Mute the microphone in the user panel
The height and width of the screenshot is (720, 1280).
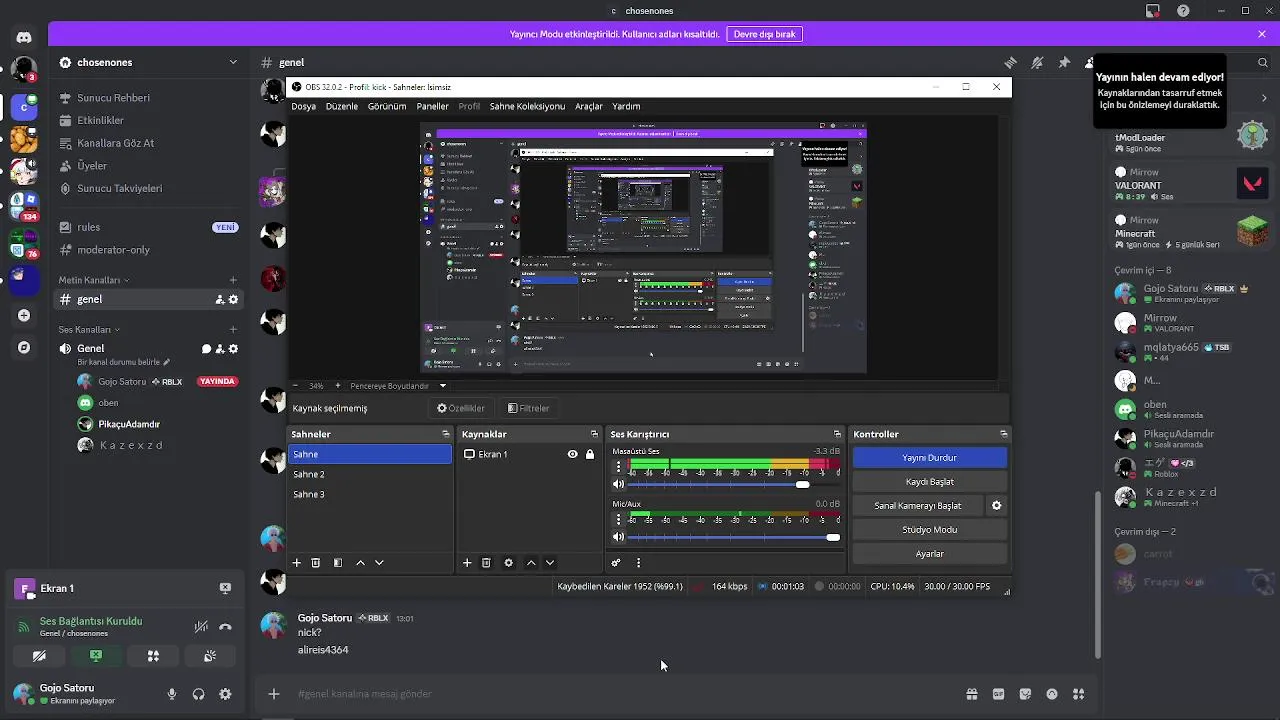[x=172, y=694]
